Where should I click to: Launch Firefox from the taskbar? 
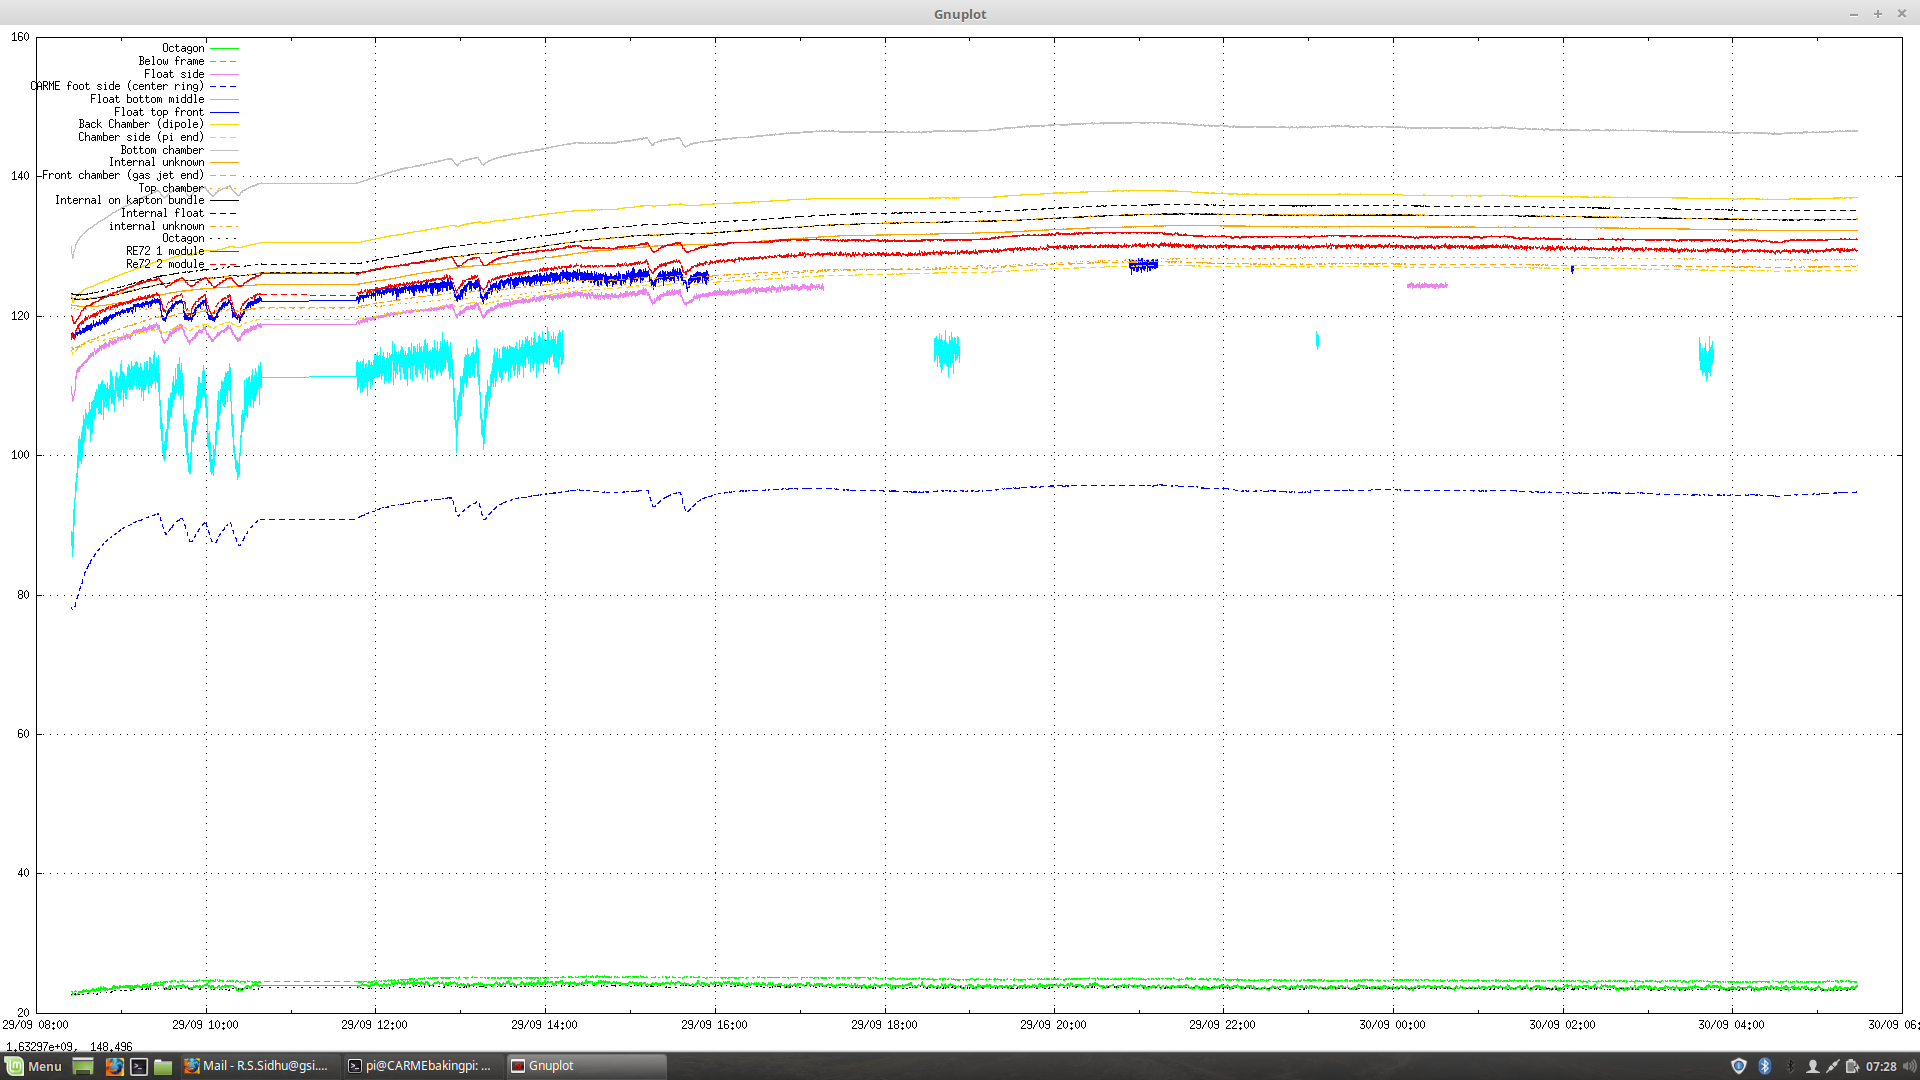point(114,1066)
